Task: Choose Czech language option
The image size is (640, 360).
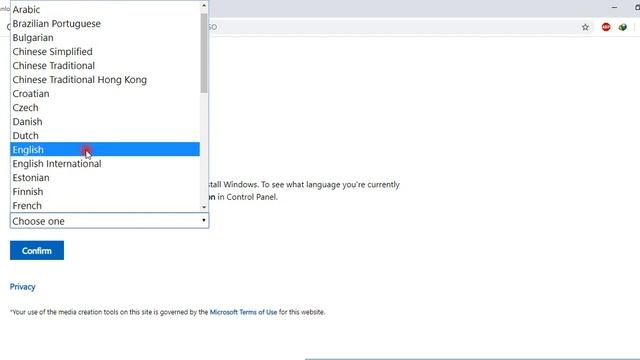Action: tap(105, 107)
